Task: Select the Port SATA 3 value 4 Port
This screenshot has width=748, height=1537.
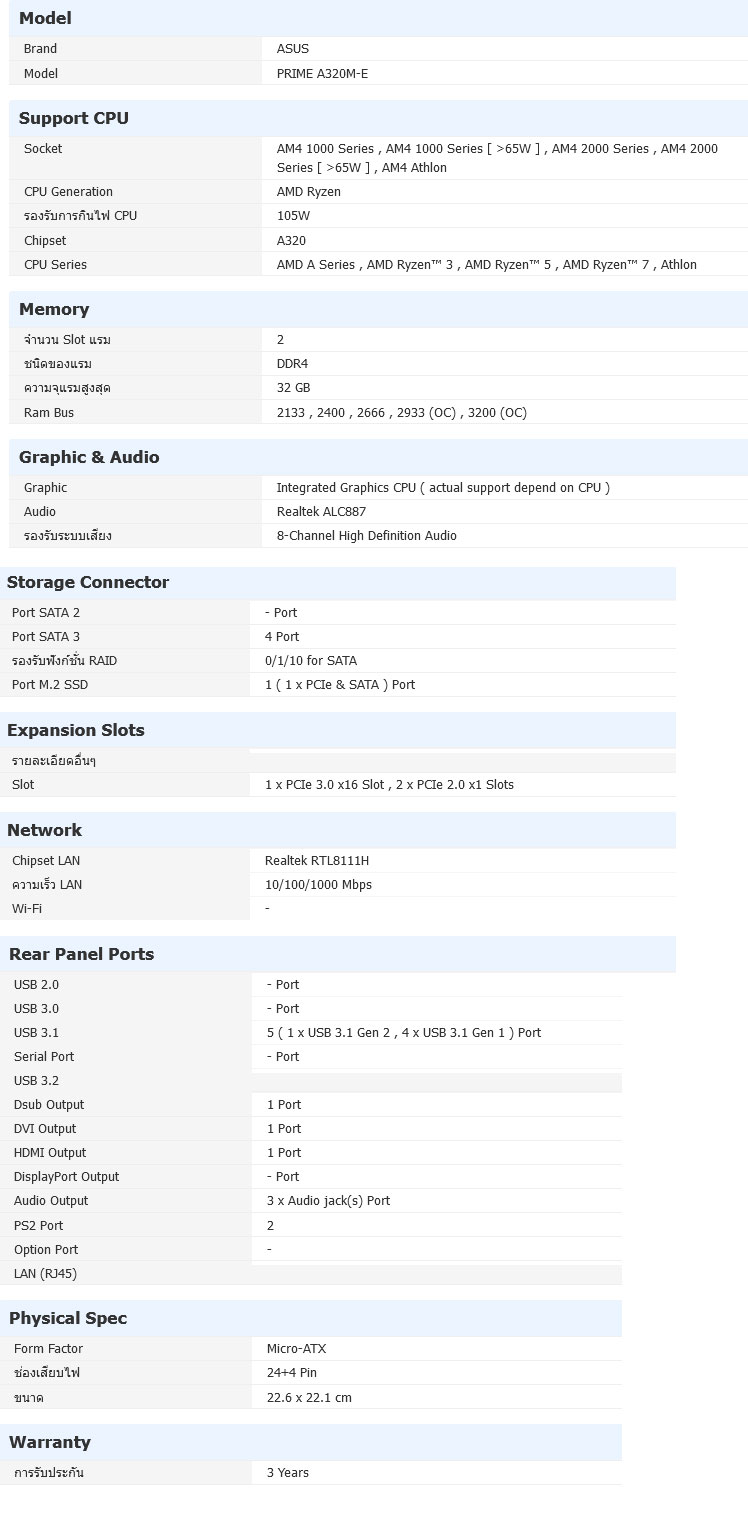Action: coord(282,637)
